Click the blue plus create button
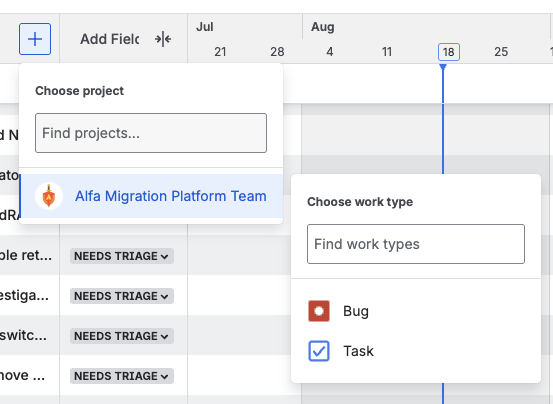 click(x=35, y=39)
